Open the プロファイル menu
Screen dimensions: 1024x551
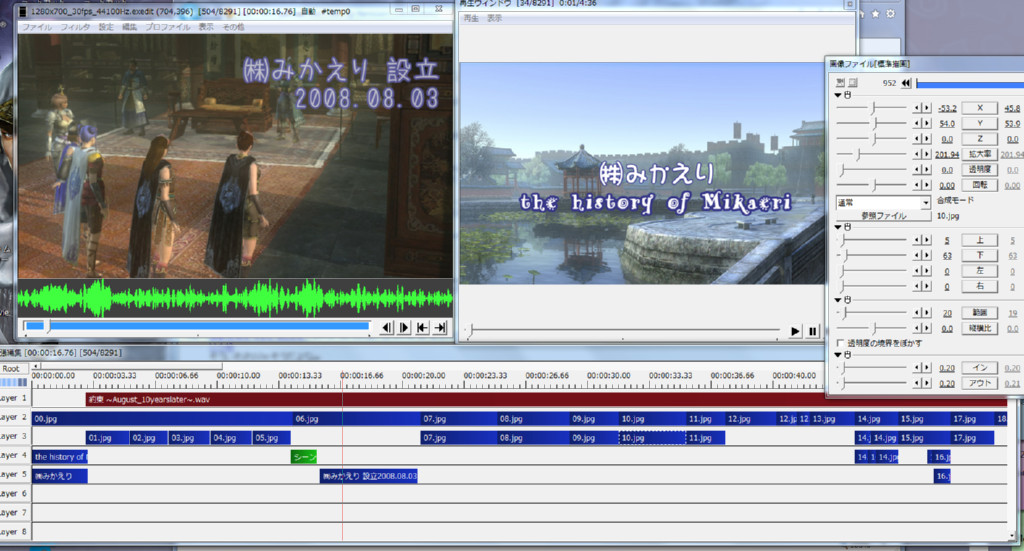168,27
